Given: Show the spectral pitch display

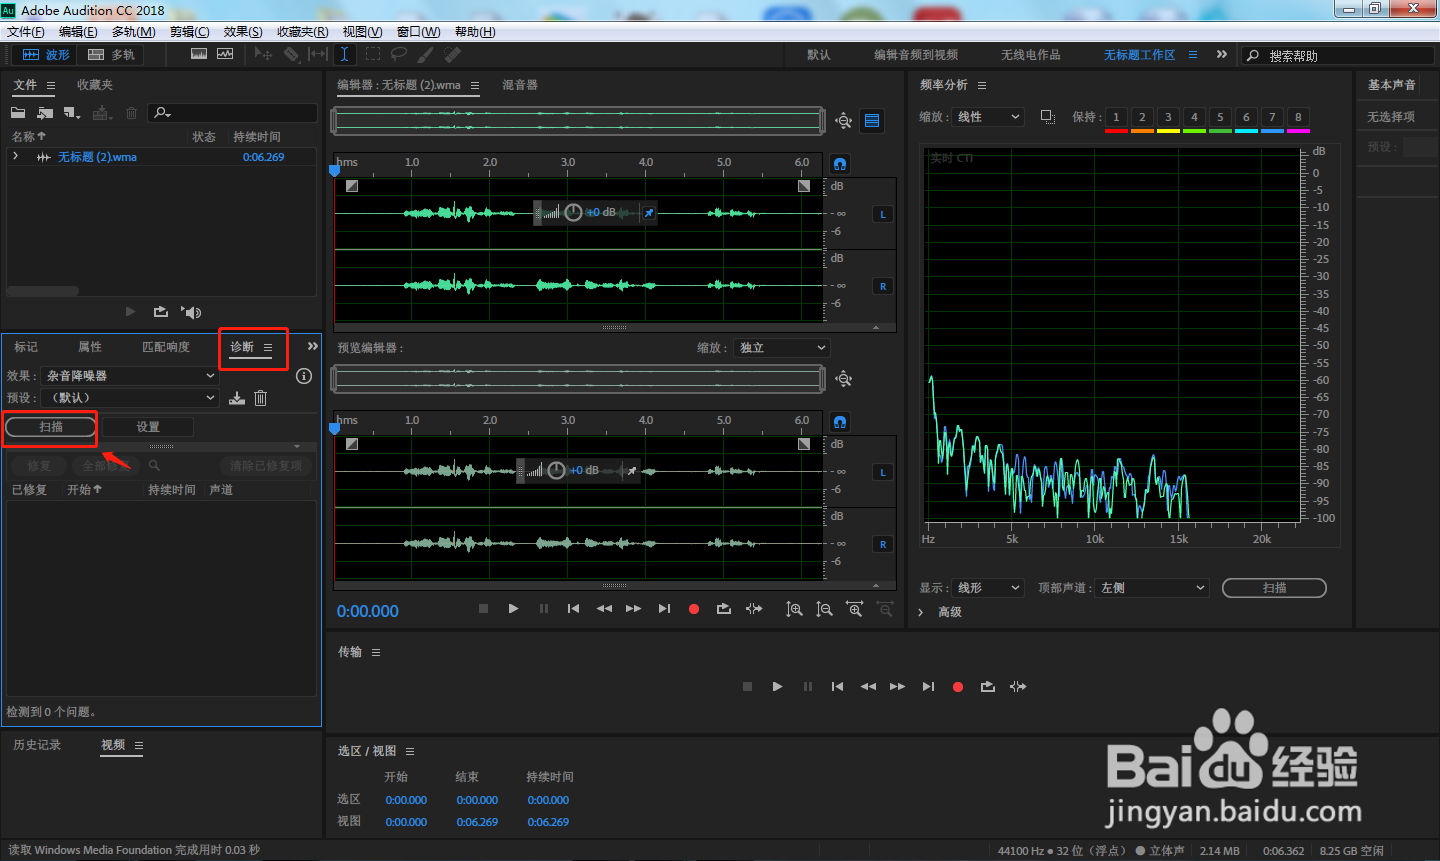Looking at the screenshot, I should (225, 54).
